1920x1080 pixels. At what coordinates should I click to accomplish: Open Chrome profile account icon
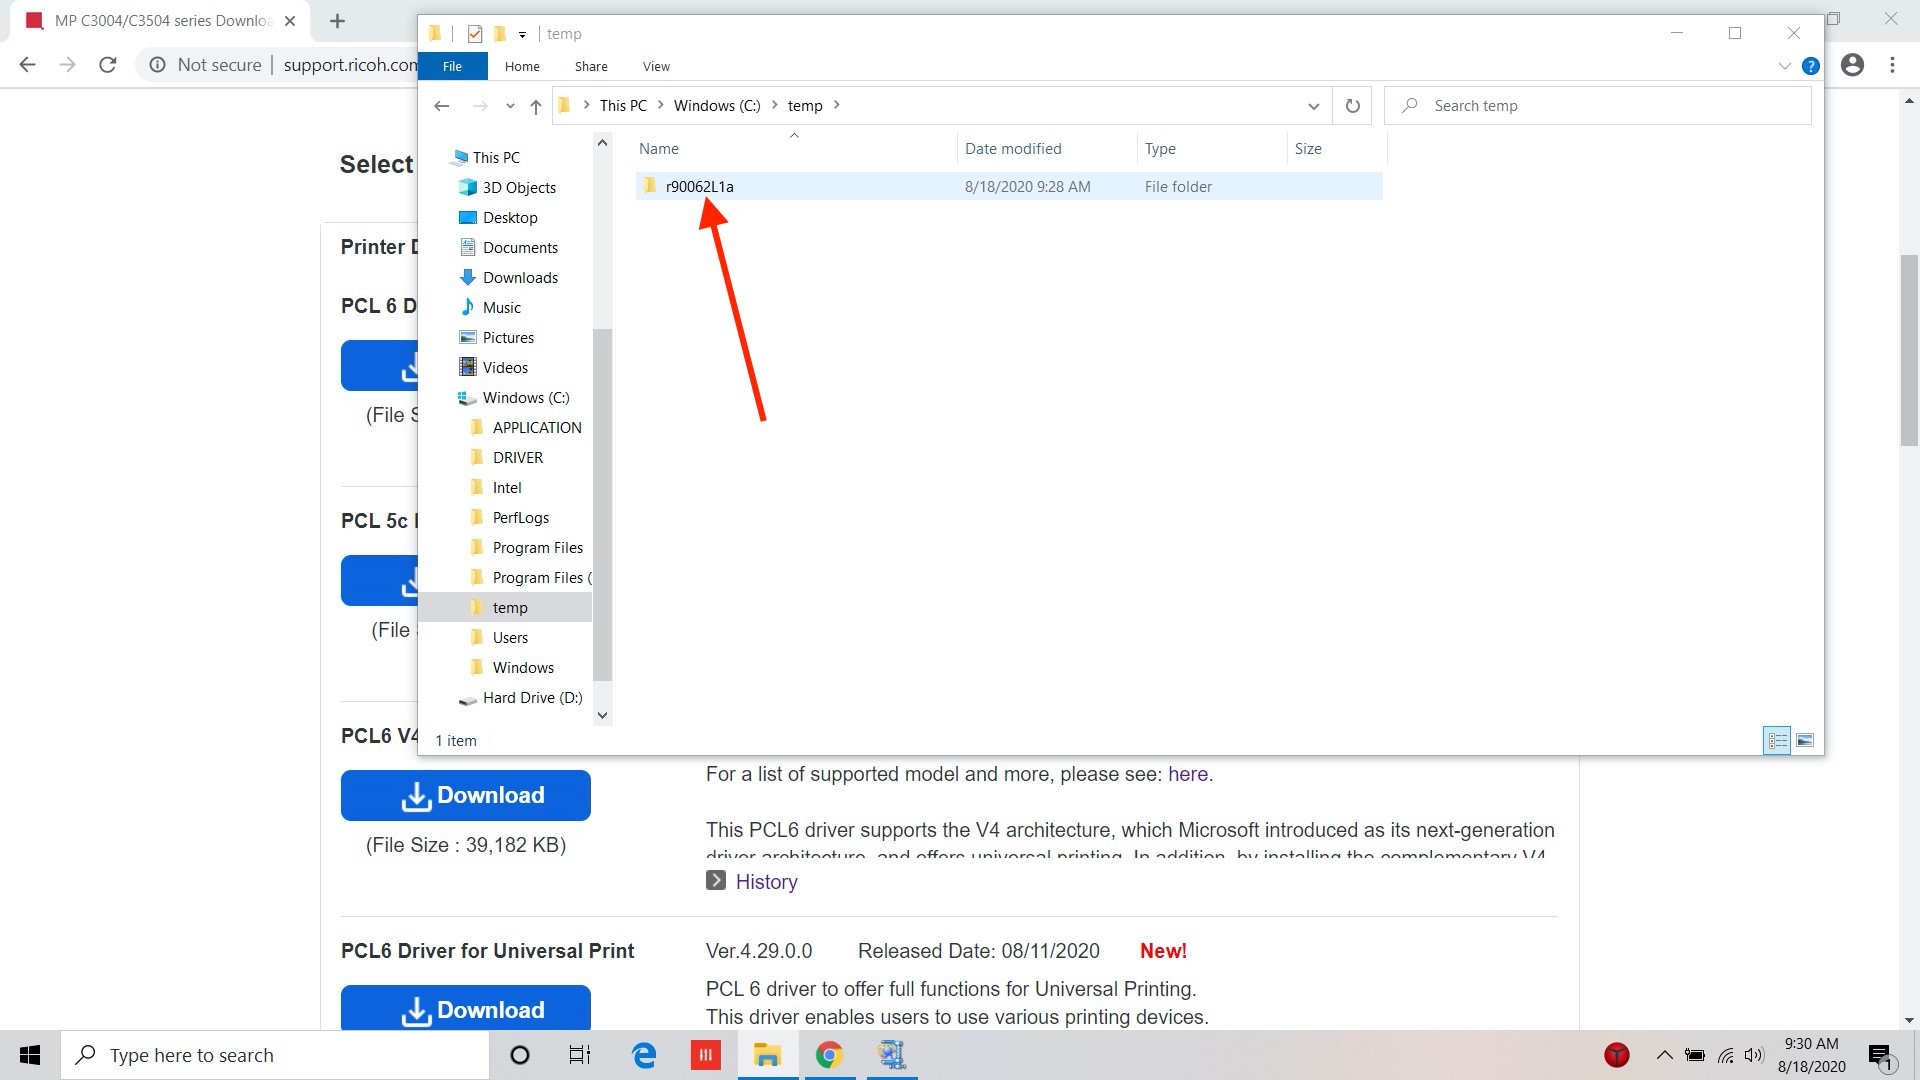click(x=1852, y=65)
